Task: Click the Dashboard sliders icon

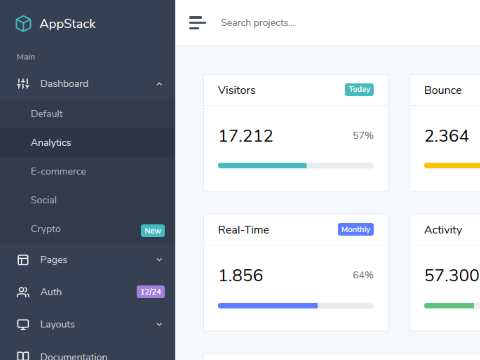Action: (23, 84)
